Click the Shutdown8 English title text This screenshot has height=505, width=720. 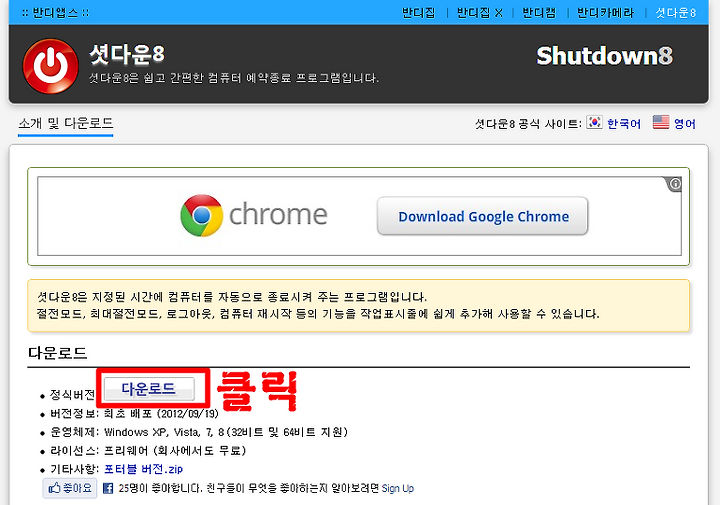coord(605,56)
